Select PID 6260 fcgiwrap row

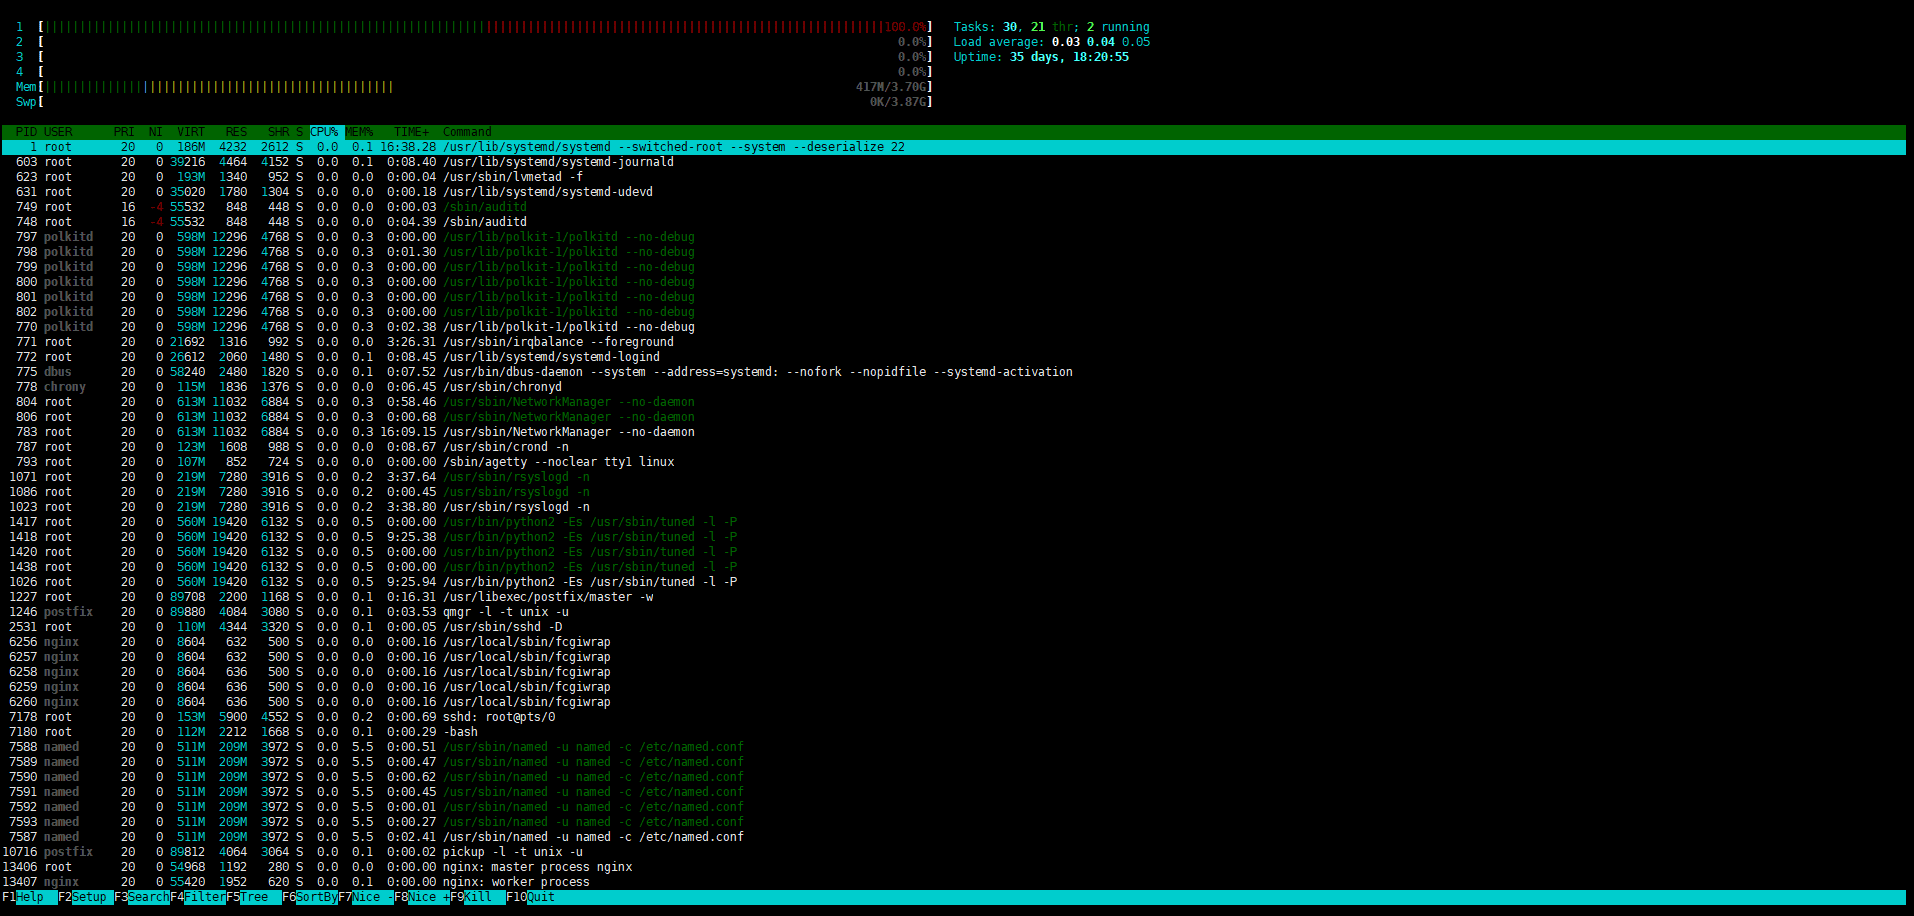pyautogui.click(x=954, y=702)
